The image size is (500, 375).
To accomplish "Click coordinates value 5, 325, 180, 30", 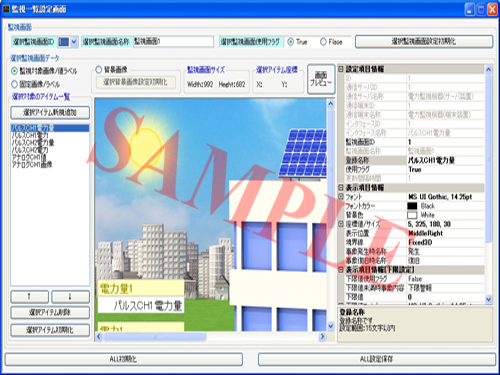I will pyautogui.click(x=429, y=224).
